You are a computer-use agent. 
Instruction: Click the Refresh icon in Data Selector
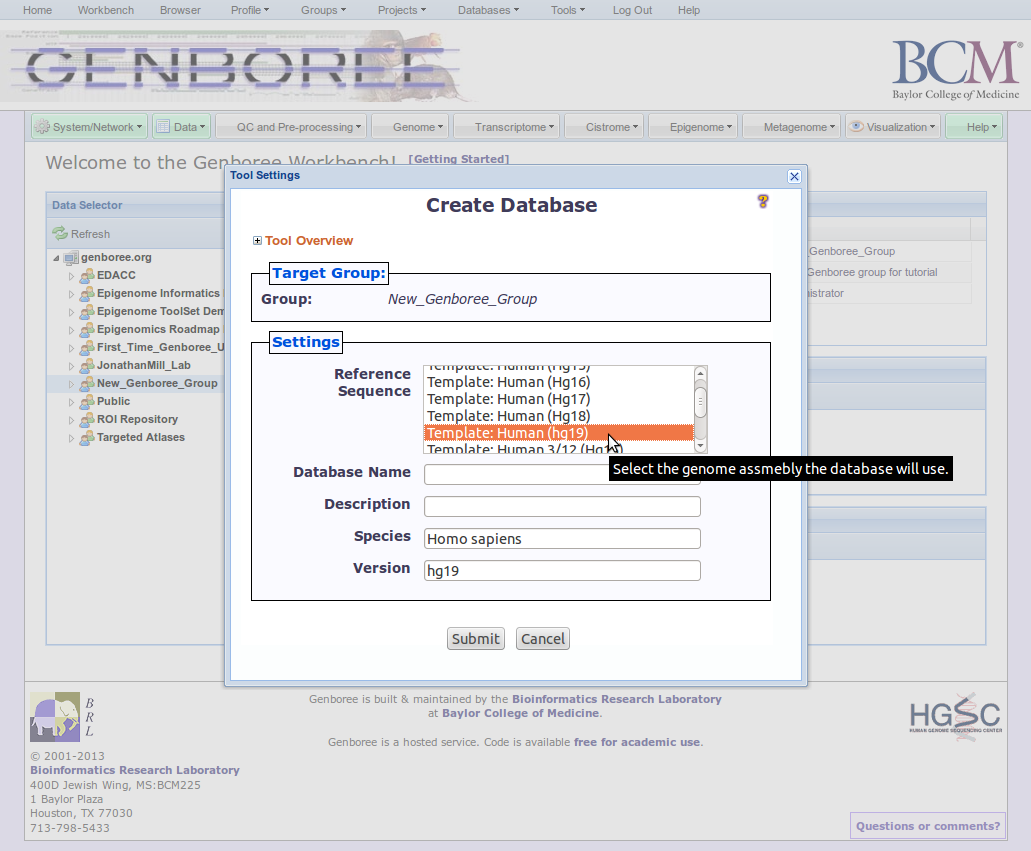(x=60, y=234)
